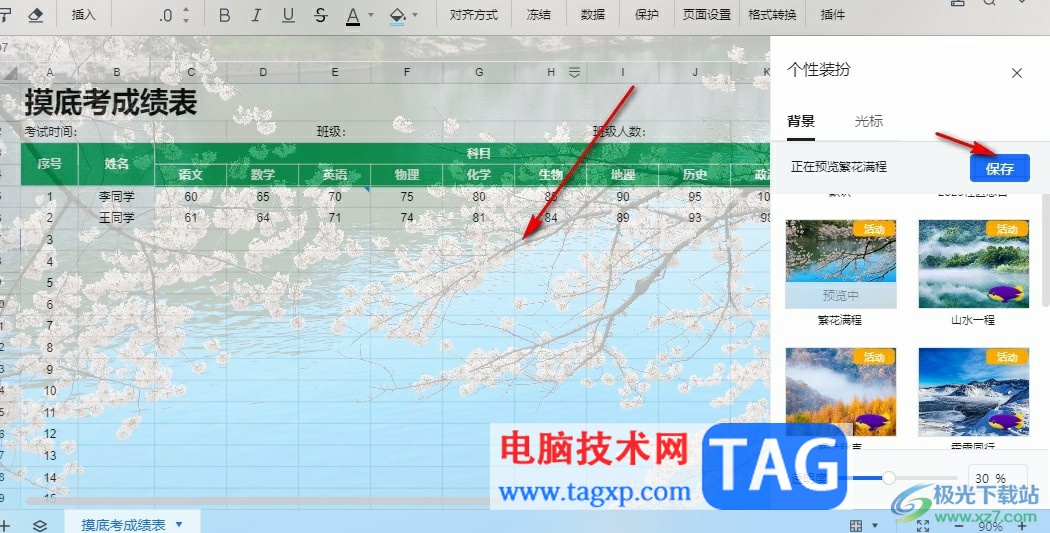Select 李同学's 语文 score 60
The image size is (1050, 533).
(x=191, y=197)
